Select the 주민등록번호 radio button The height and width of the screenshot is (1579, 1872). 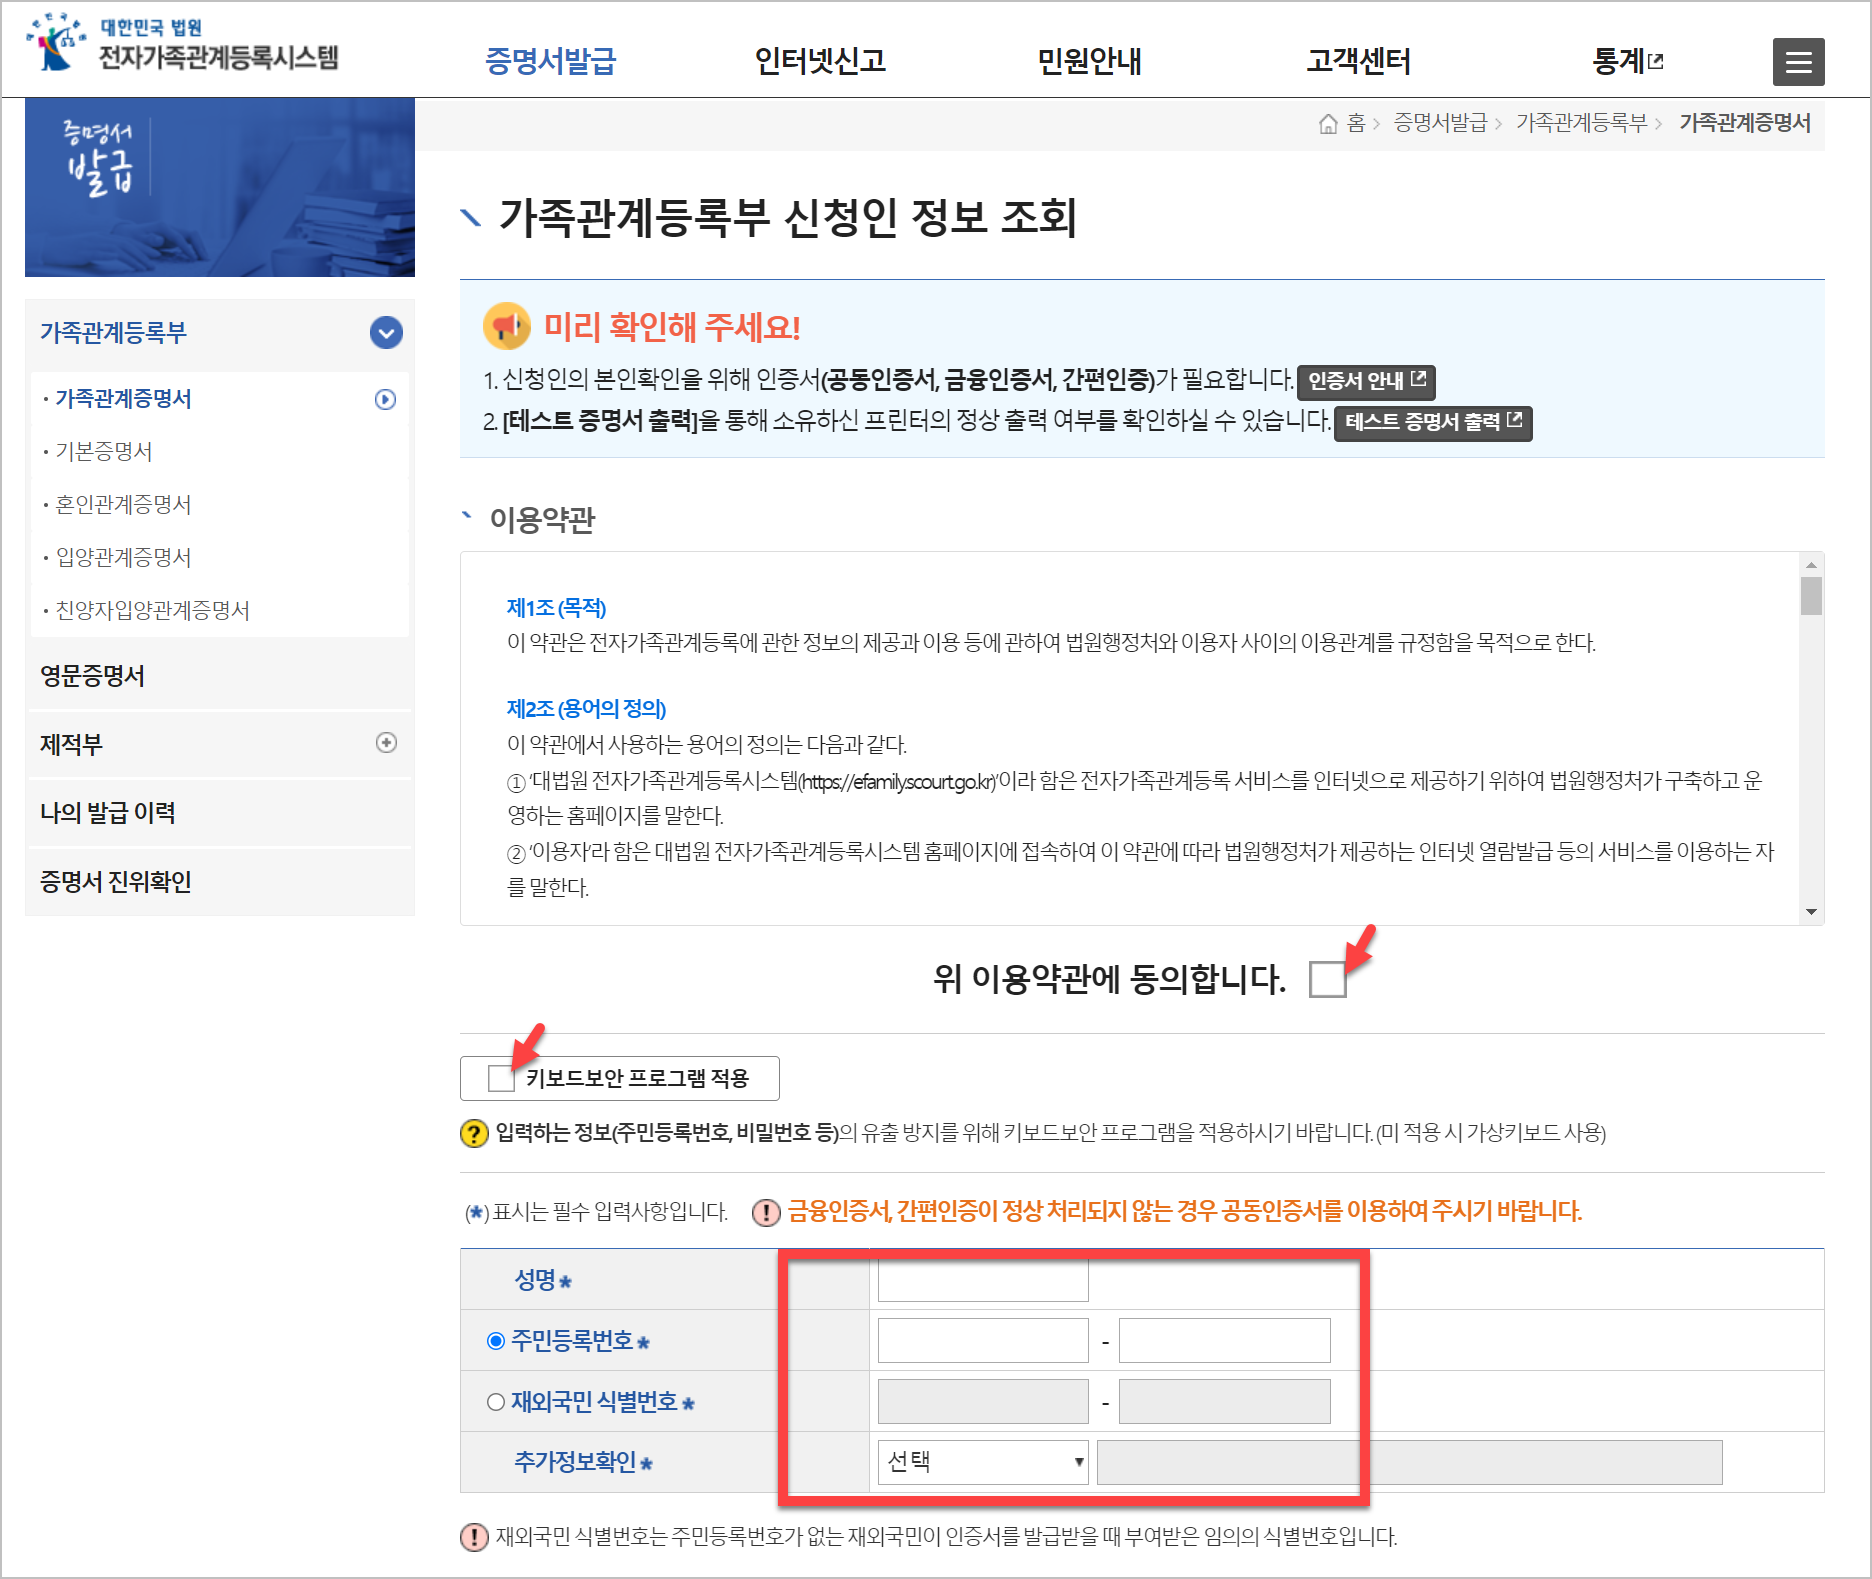[495, 1341]
